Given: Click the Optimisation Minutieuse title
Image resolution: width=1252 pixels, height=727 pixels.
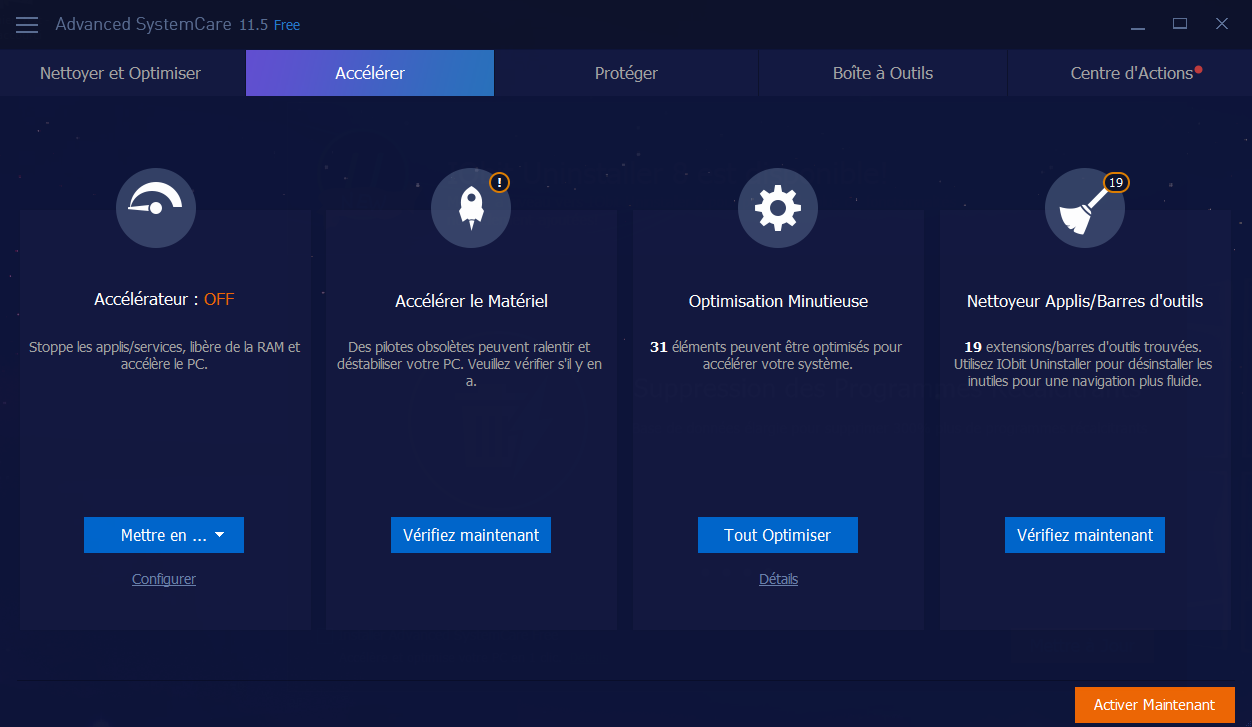Looking at the screenshot, I should [778, 301].
